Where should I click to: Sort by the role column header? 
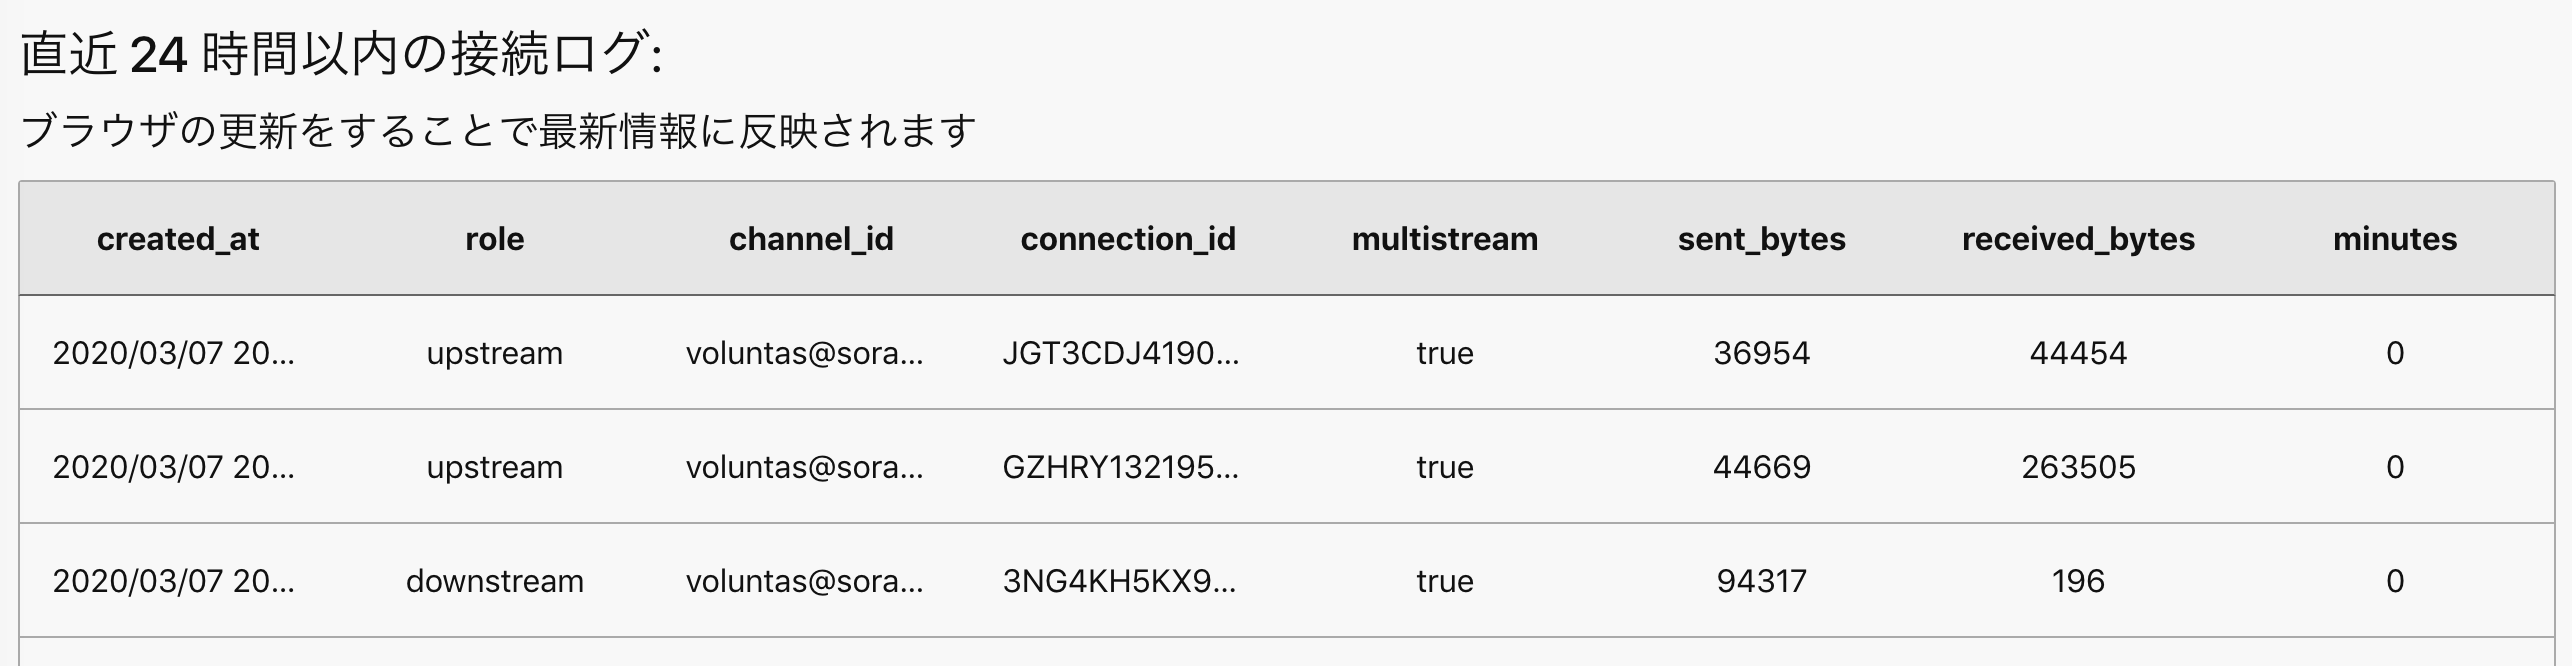(x=494, y=239)
